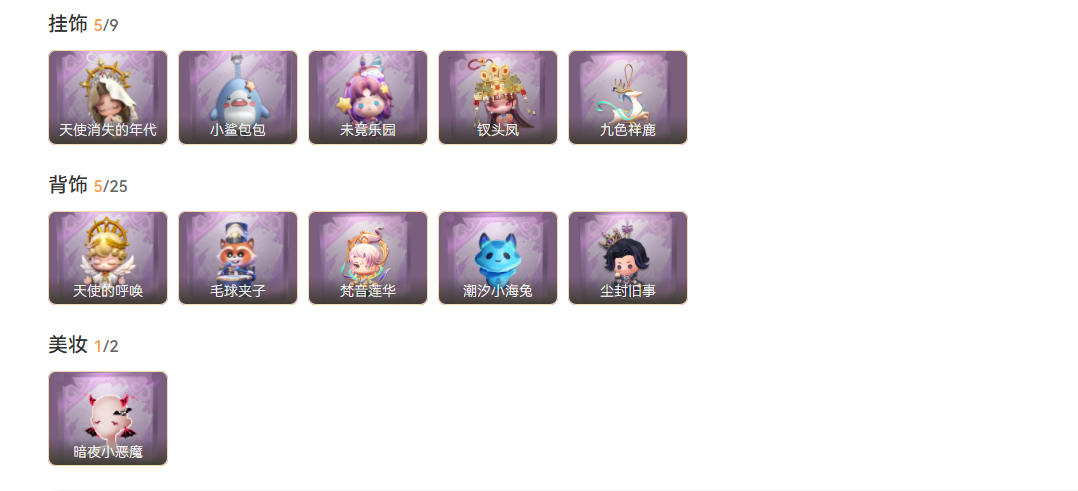Screen dimensions: 1078x491
Task: Click the 尘封旧事 back accessory
Action: coord(628,258)
